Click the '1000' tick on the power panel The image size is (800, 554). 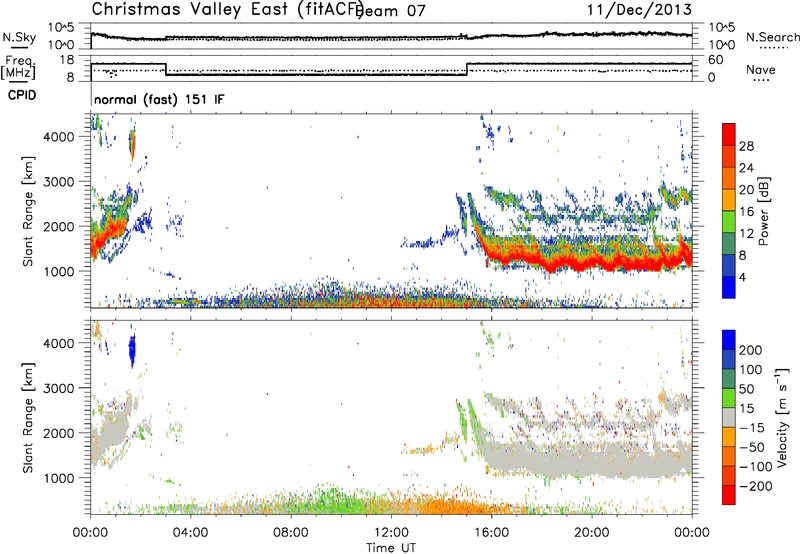pos(59,271)
